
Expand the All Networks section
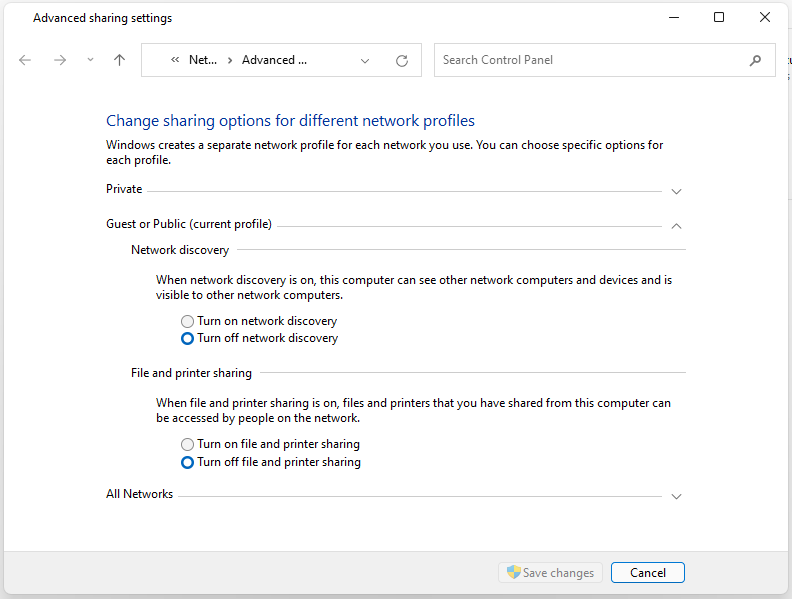(677, 496)
